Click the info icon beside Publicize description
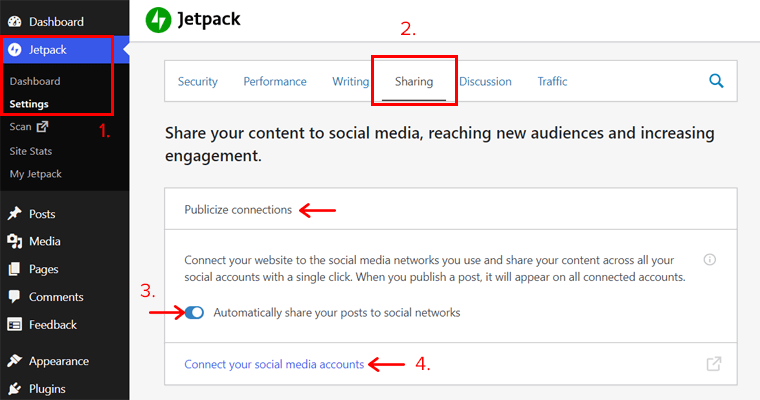The height and width of the screenshot is (400, 760). 710,260
